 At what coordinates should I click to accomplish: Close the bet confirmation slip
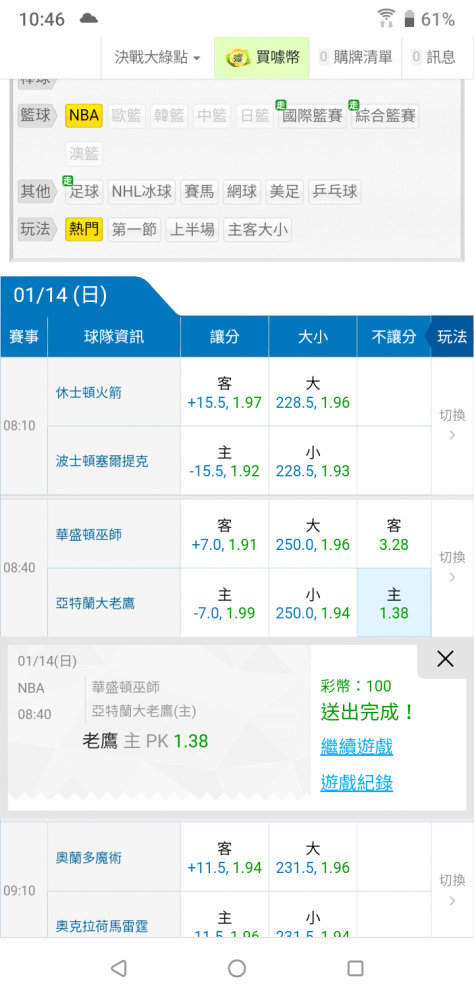(x=445, y=659)
